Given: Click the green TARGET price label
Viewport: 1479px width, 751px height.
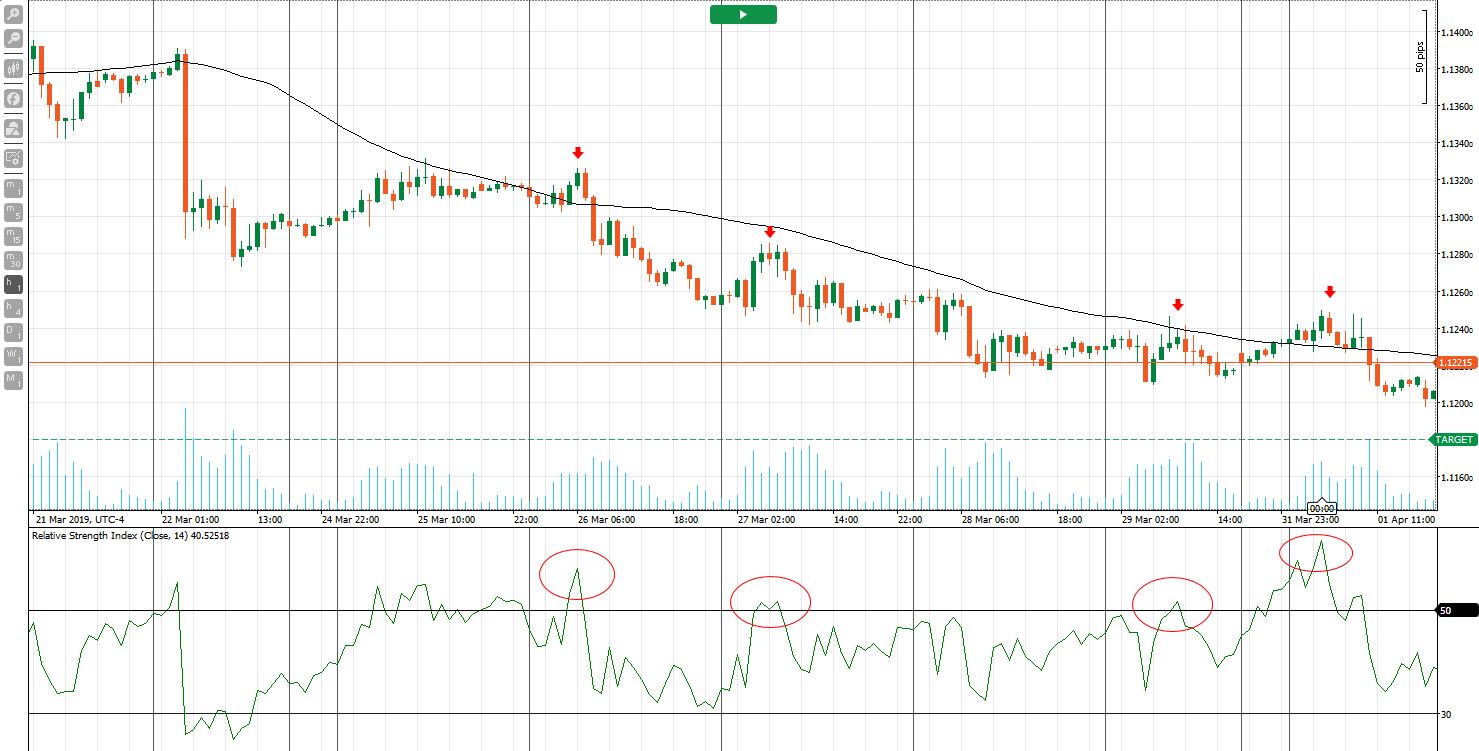Looking at the screenshot, I should (1454, 439).
